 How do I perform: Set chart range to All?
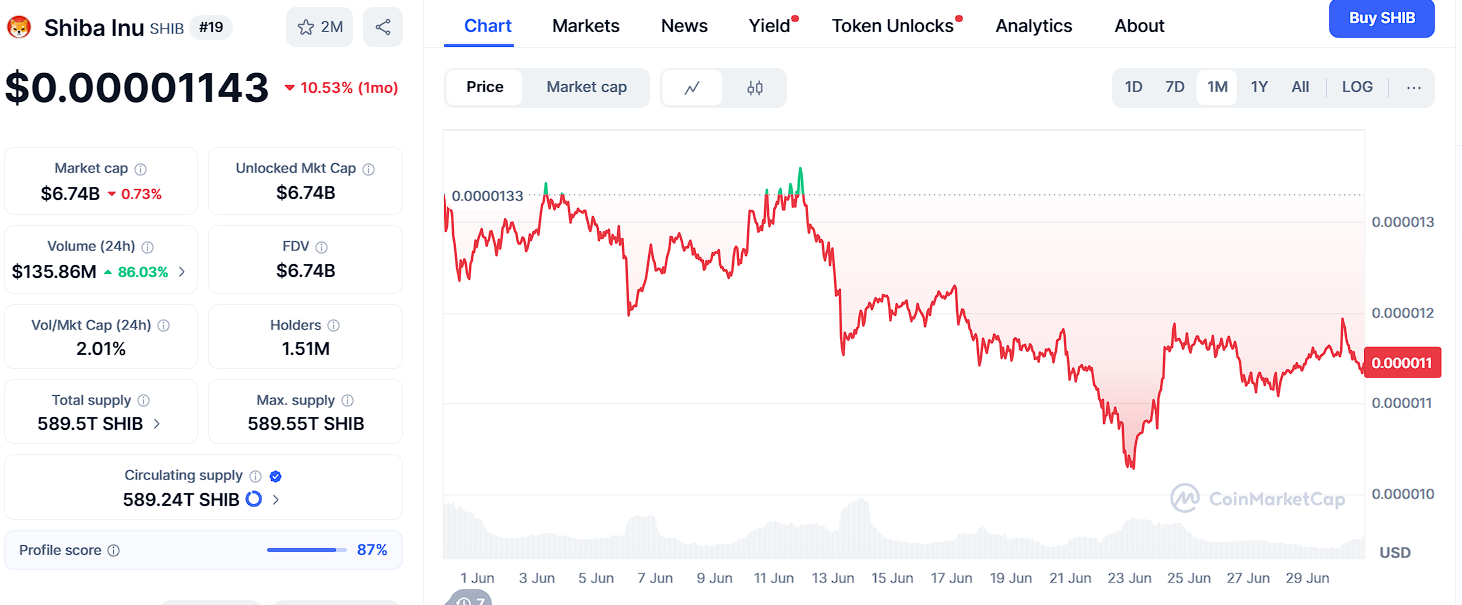1300,87
